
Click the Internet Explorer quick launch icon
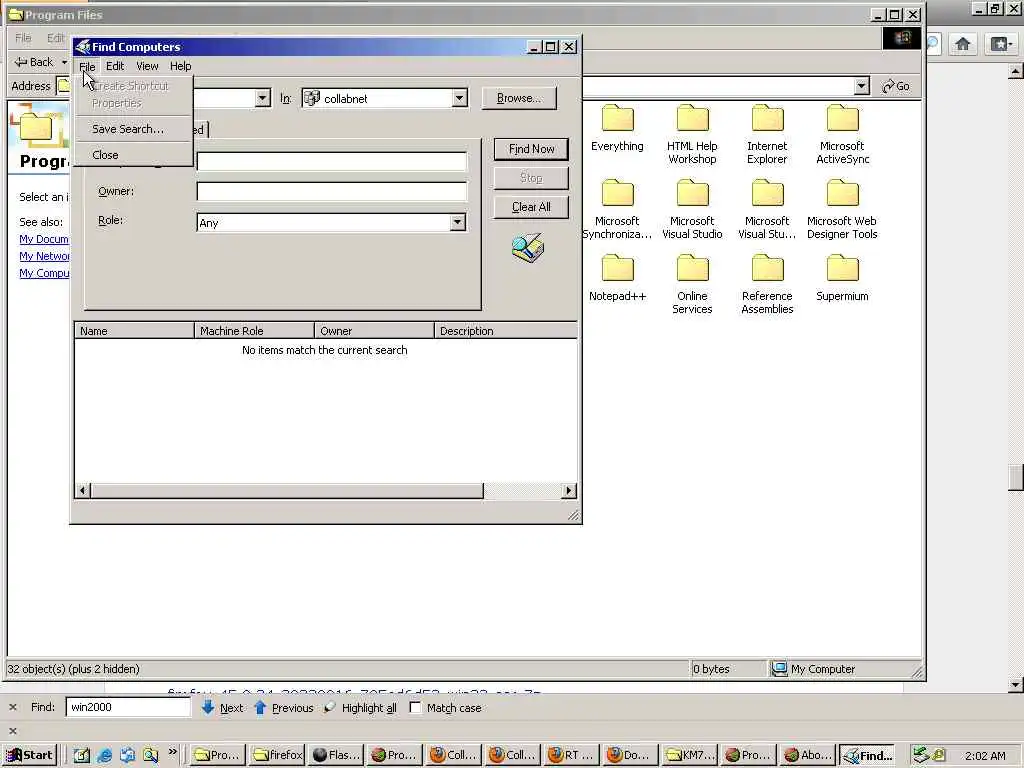(104, 755)
